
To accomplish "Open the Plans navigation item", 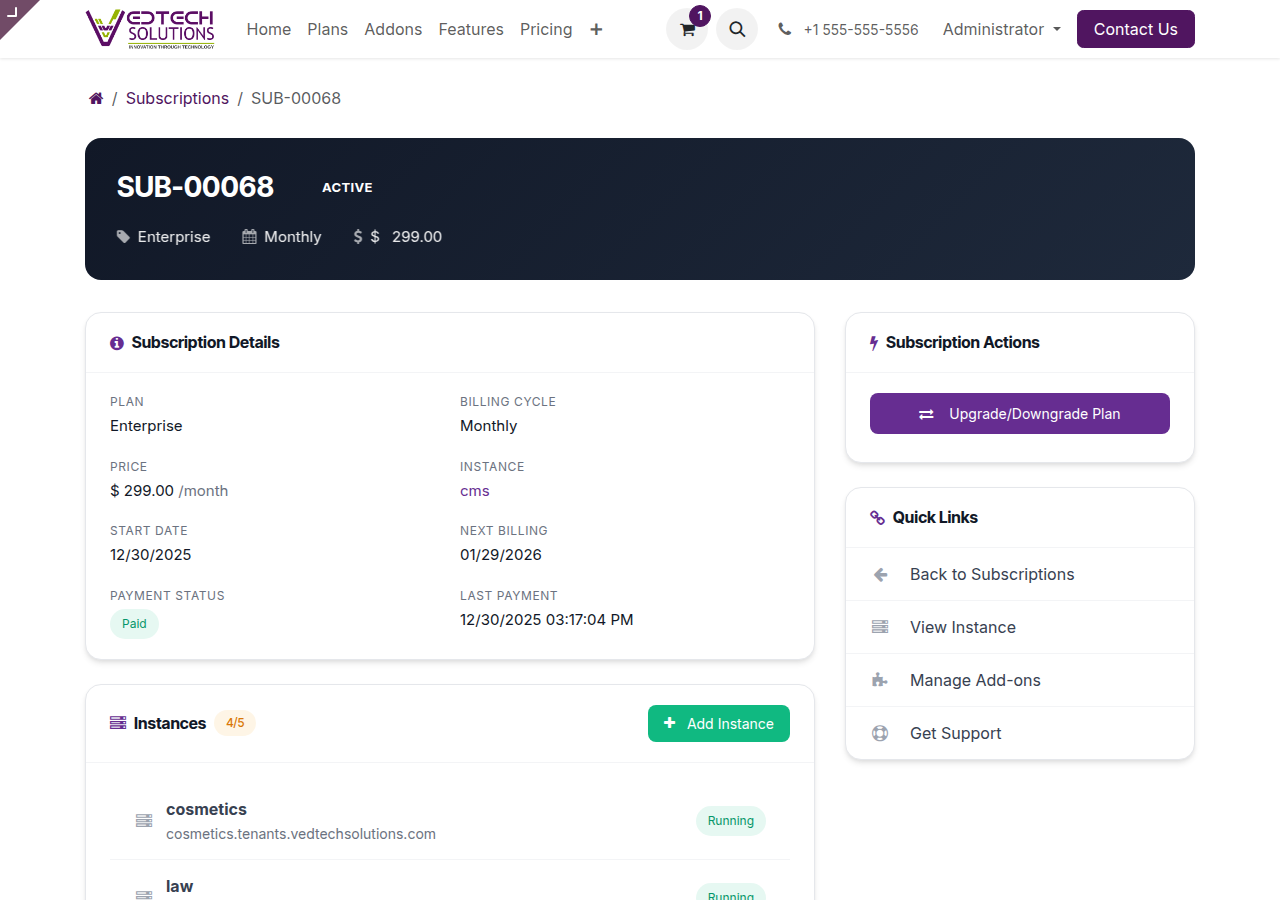I will pyautogui.click(x=327, y=29).
